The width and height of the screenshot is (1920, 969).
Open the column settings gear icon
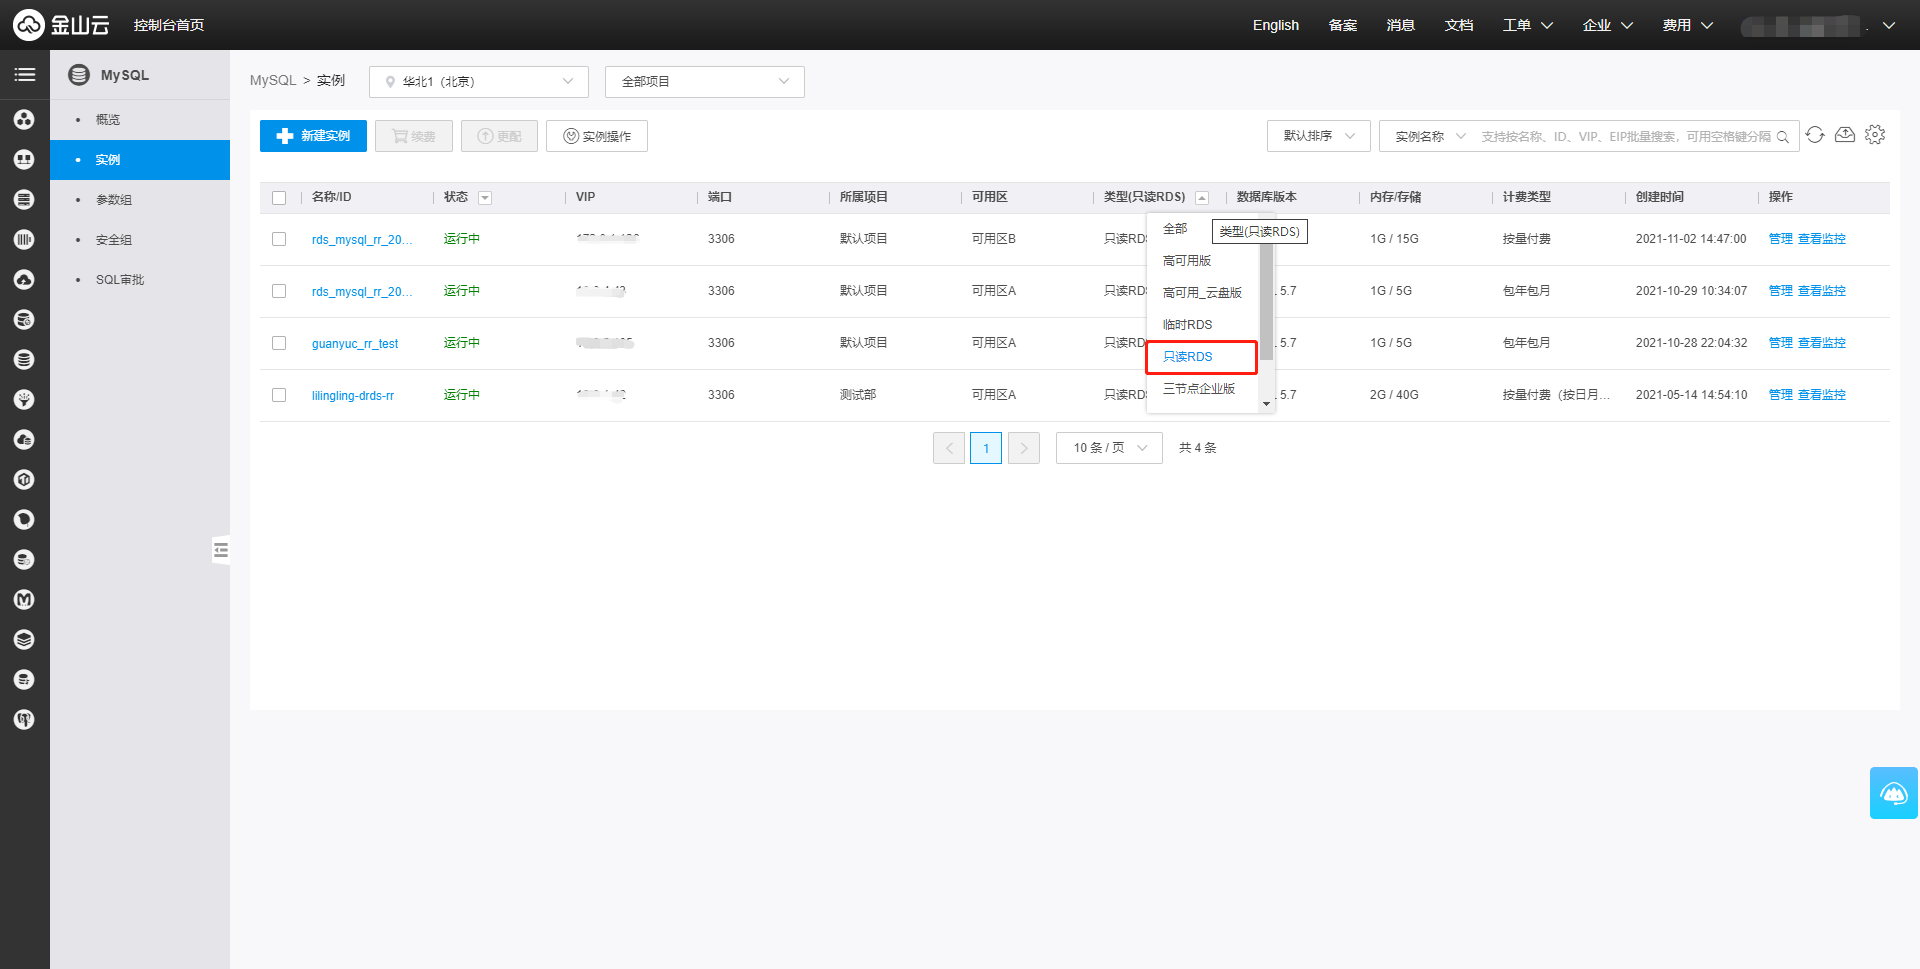(1875, 135)
